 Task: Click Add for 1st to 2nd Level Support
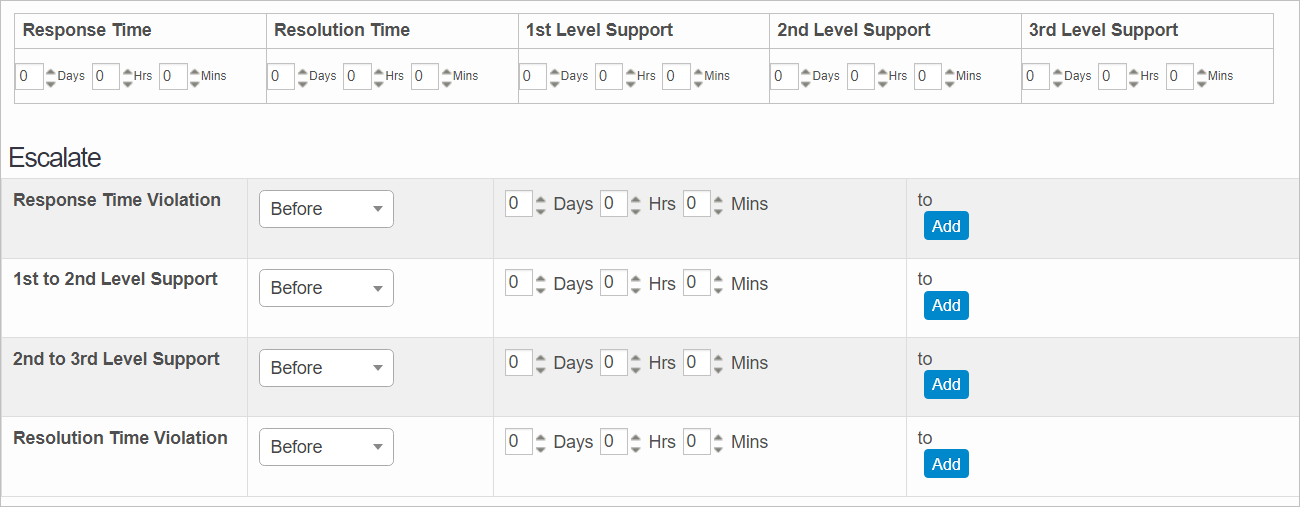click(946, 305)
